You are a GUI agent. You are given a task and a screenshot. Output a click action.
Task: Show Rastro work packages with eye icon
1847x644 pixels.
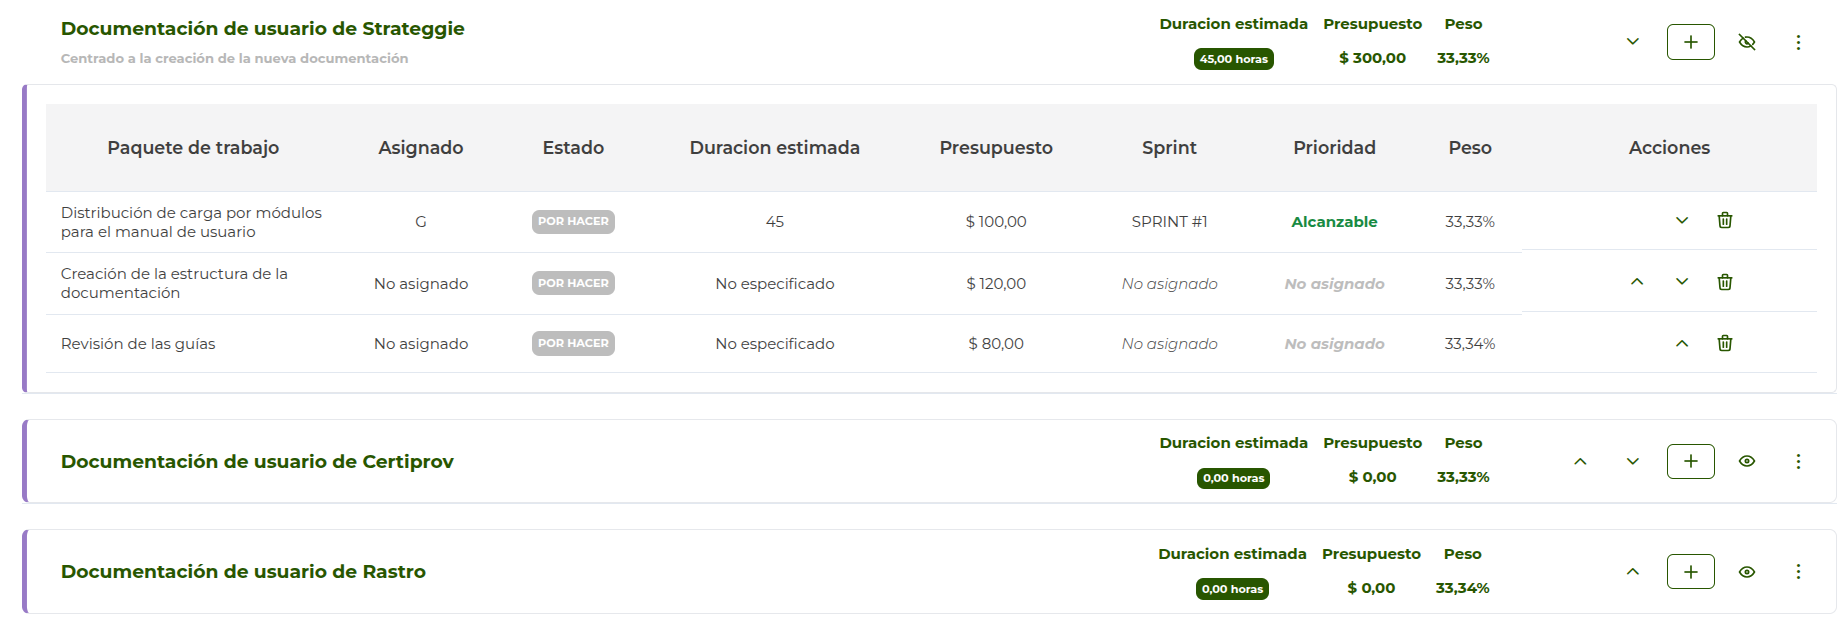(1747, 572)
